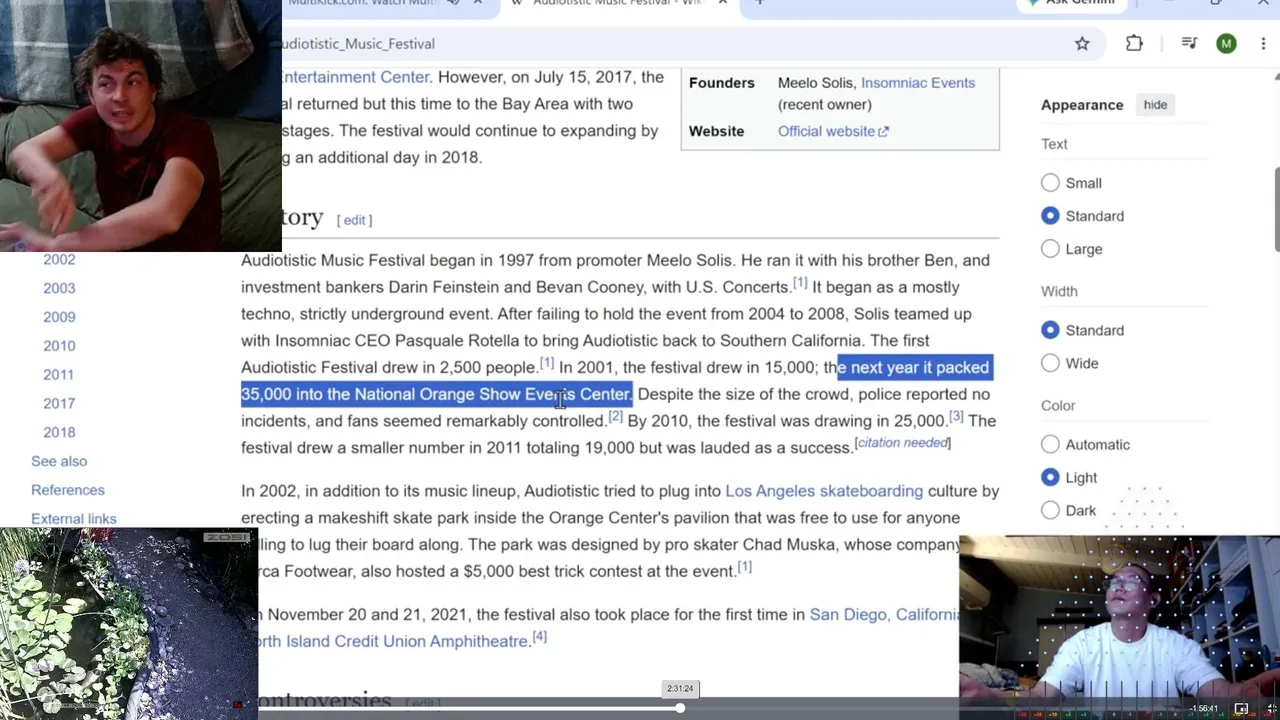1280x720 pixels.
Task: Click the Website label in the infobox
Action: point(716,131)
